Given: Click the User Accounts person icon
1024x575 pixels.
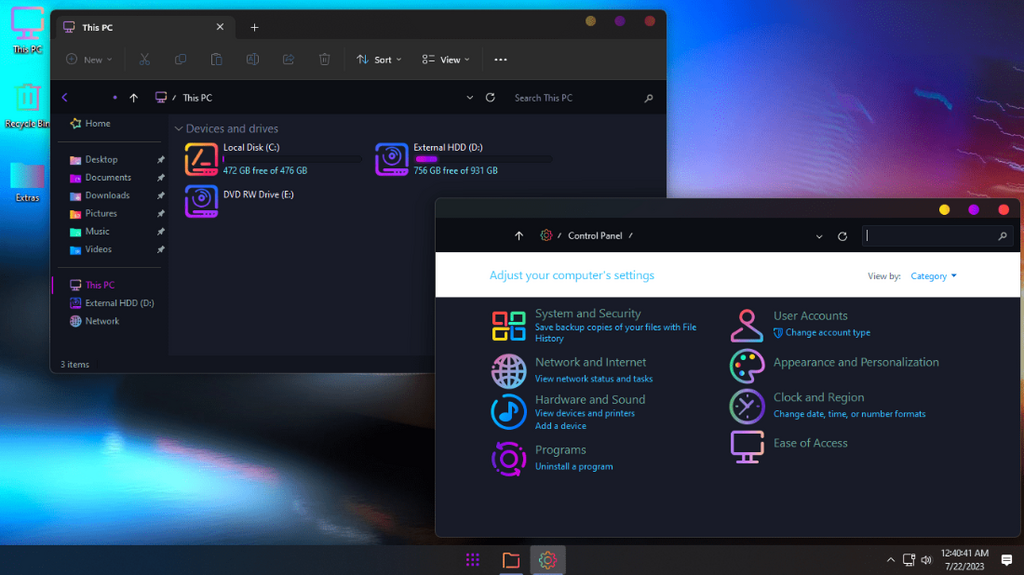Looking at the screenshot, I should tap(746, 326).
